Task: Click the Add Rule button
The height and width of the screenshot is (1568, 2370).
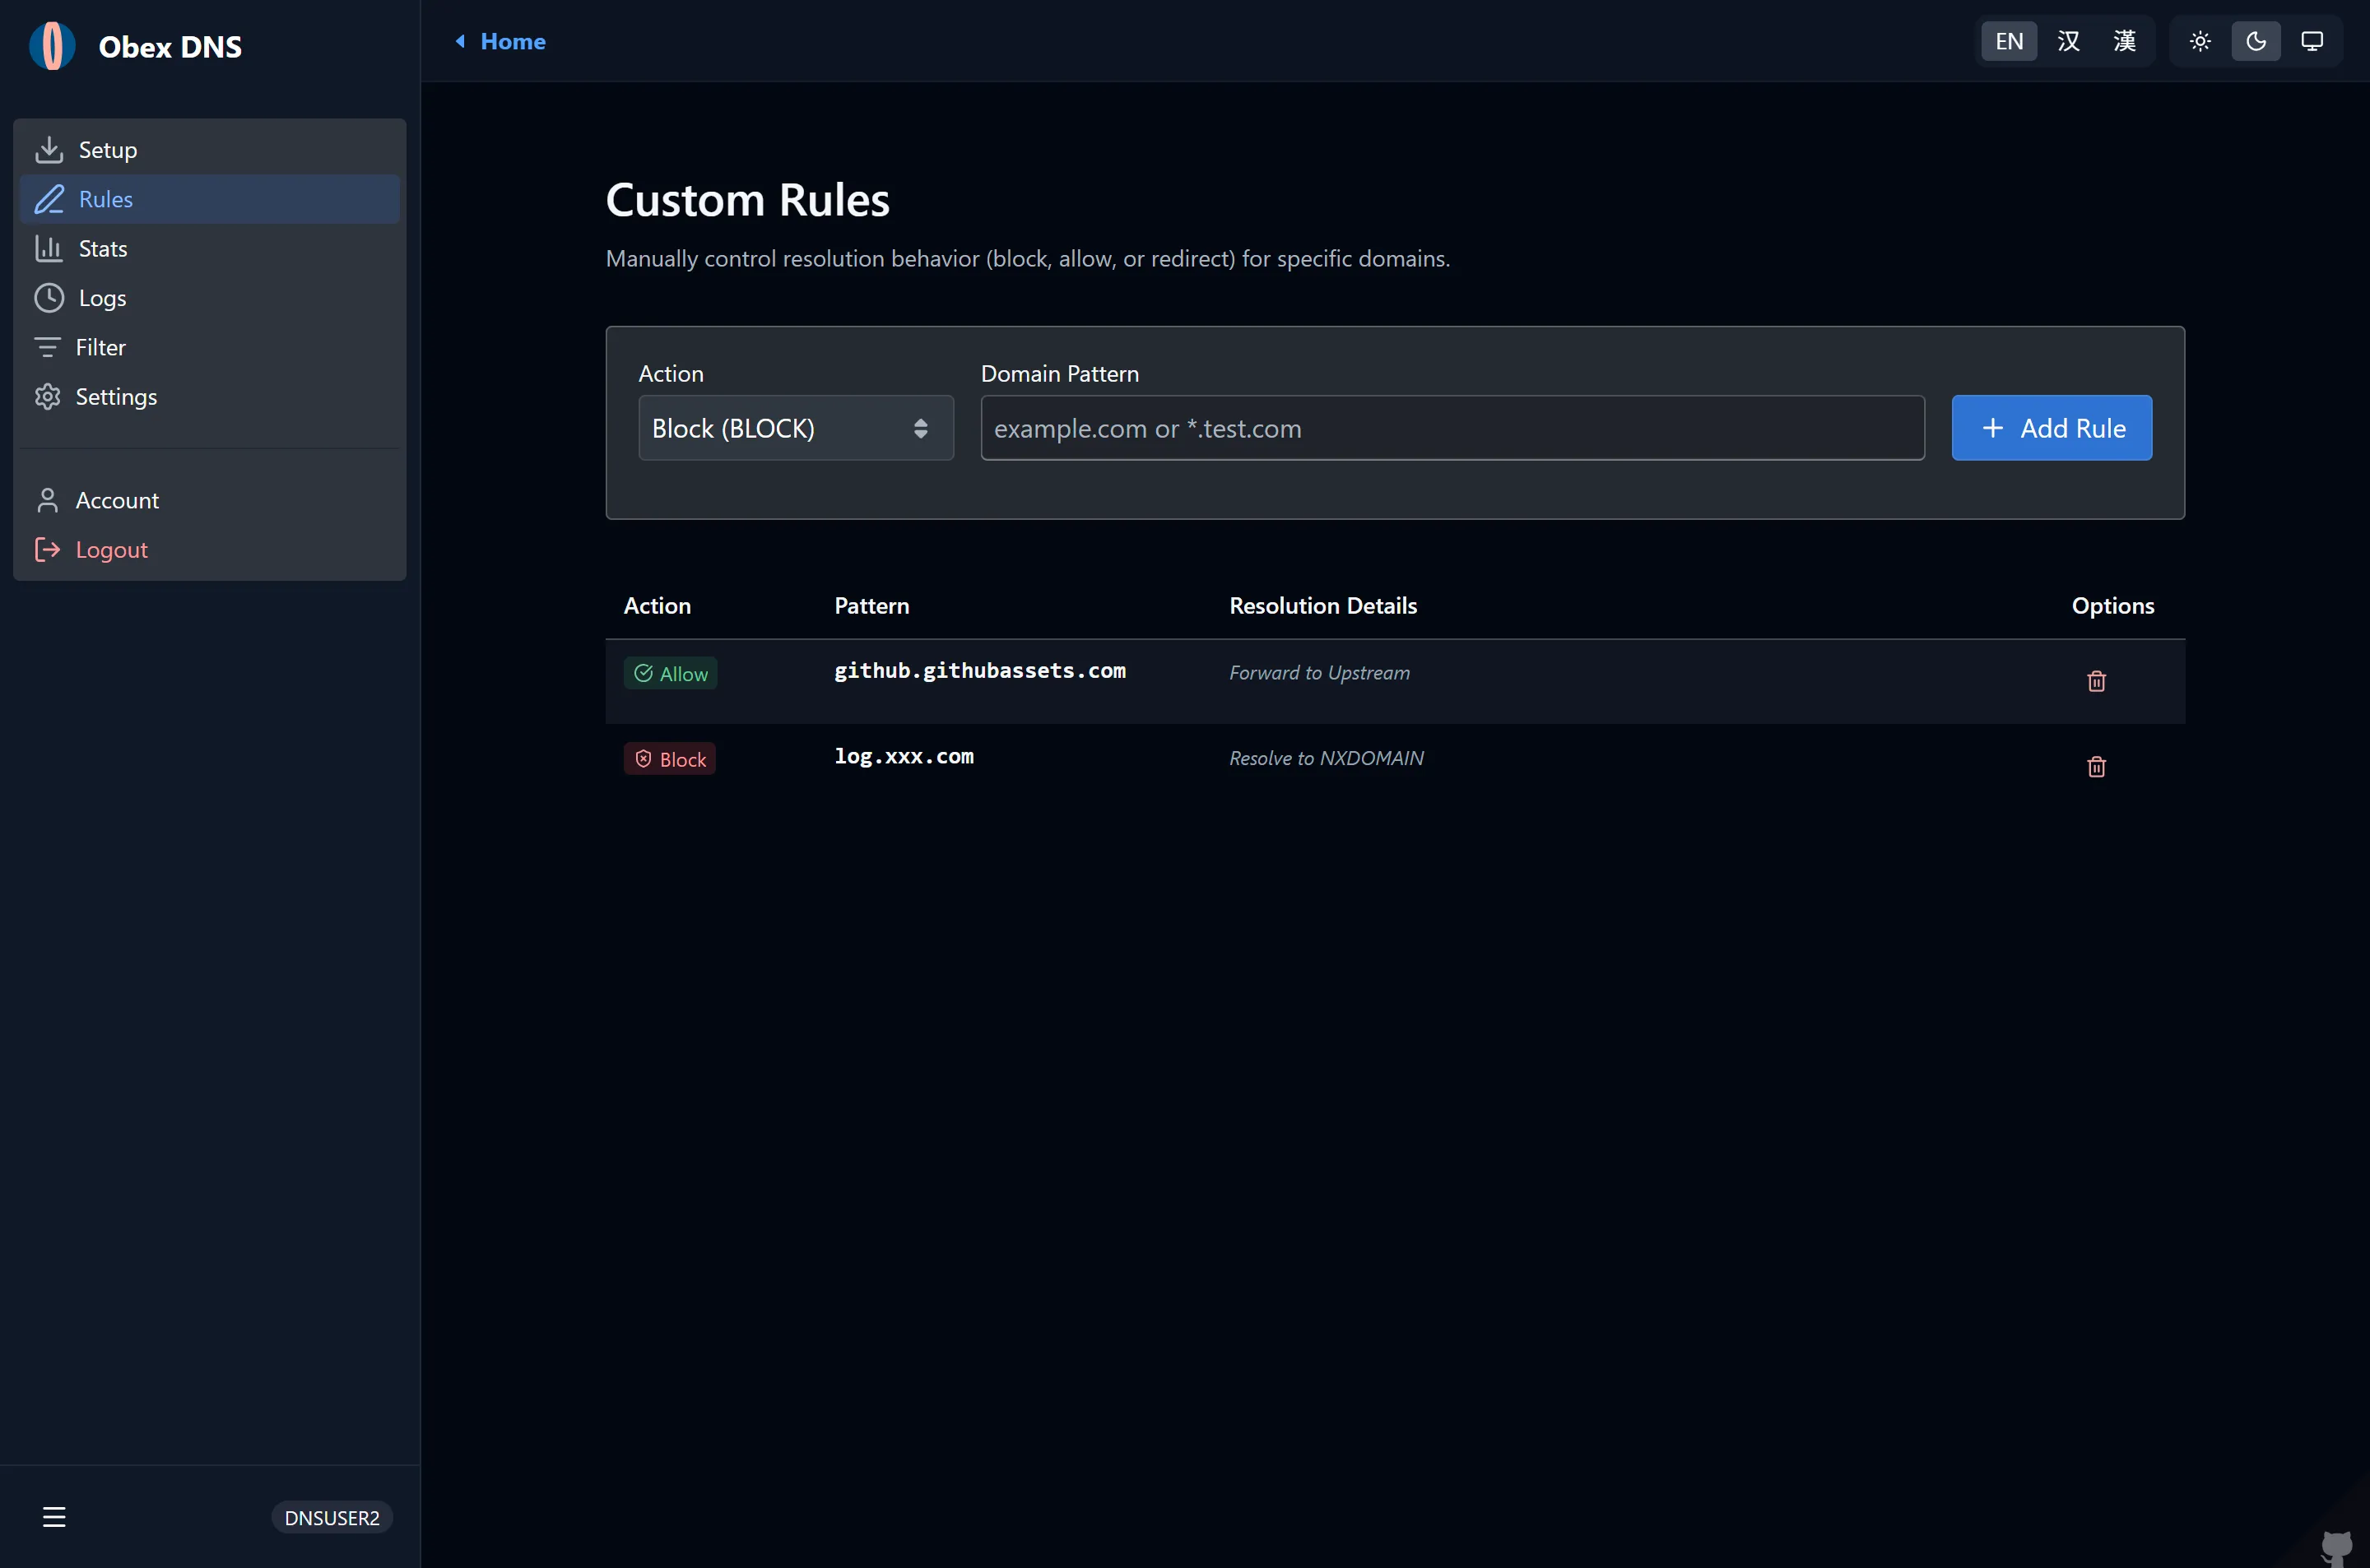Action: point(2051,428)
